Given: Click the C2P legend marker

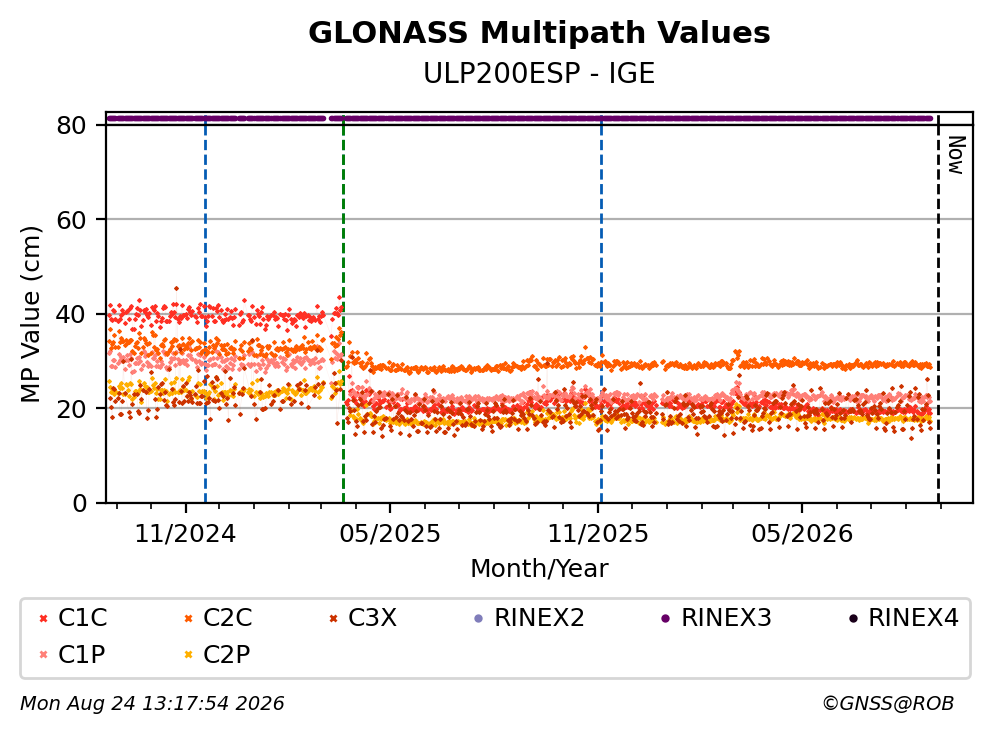Looking at the screenshot, I should tap(188, 655).
